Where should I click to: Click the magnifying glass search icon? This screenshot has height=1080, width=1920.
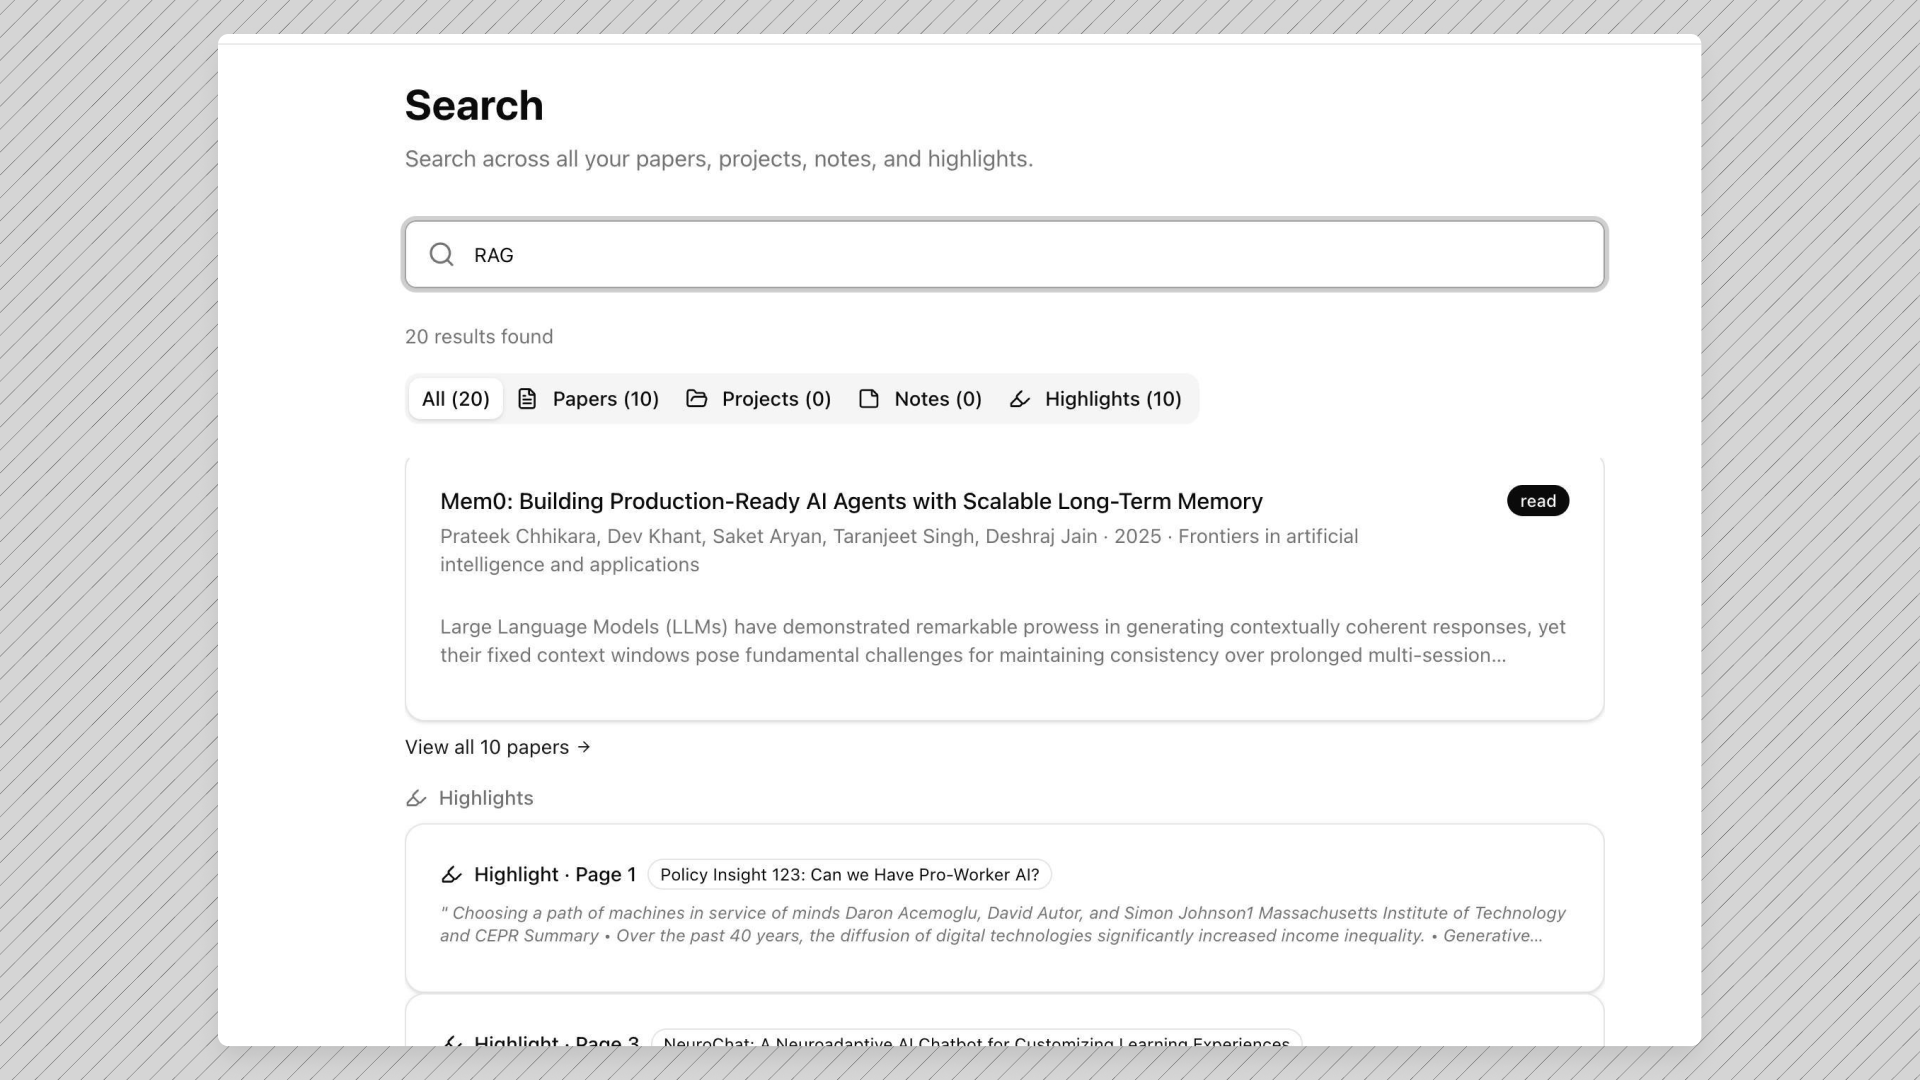(441, 255)
